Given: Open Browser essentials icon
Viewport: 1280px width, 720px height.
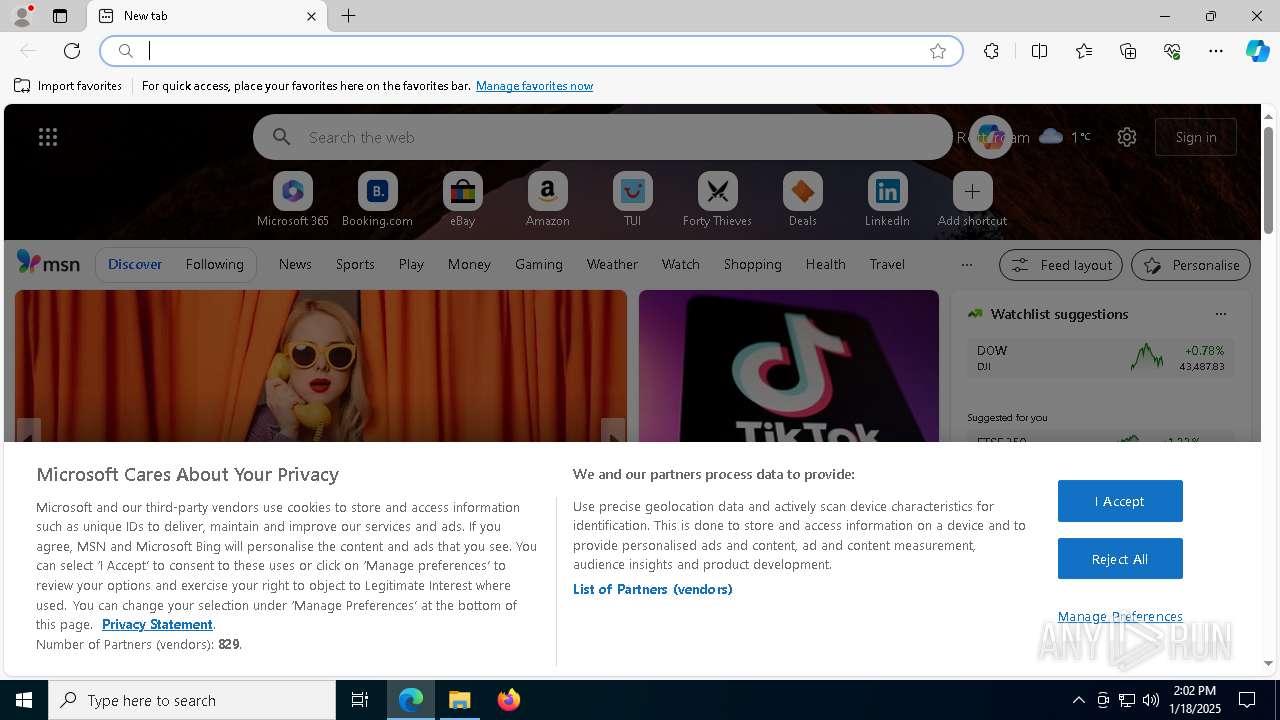Looking at the screenshot, I should tap(1172, 51).
